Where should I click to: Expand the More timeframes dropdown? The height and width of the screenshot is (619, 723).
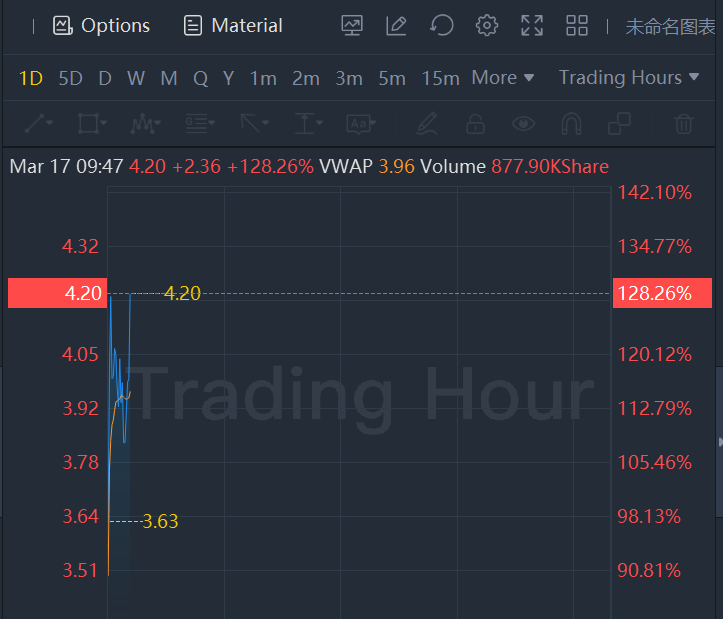[x=503, y=78]
